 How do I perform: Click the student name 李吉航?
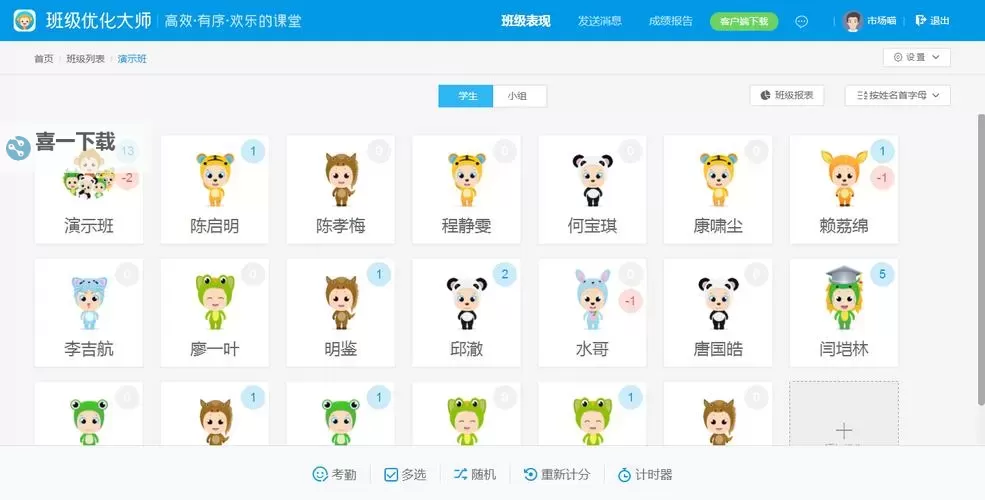click(89, 349)
